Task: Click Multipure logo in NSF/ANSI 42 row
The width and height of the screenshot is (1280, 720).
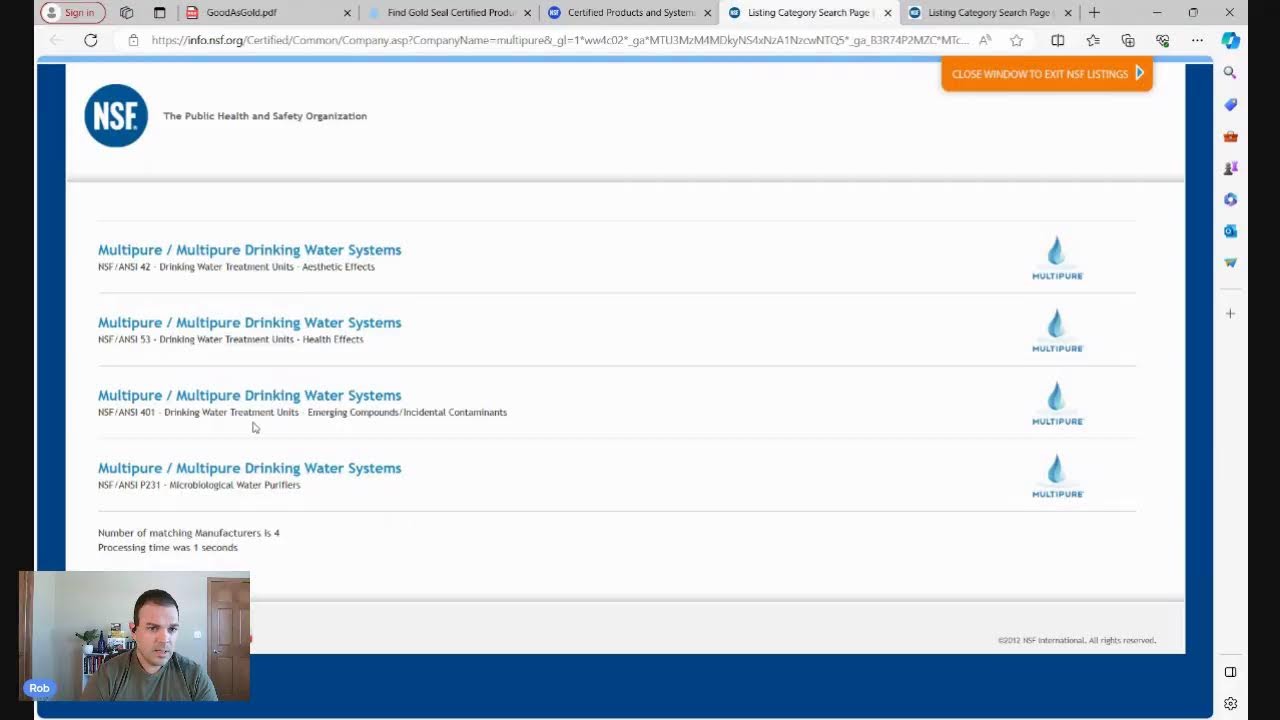Action: point(1057,258)
